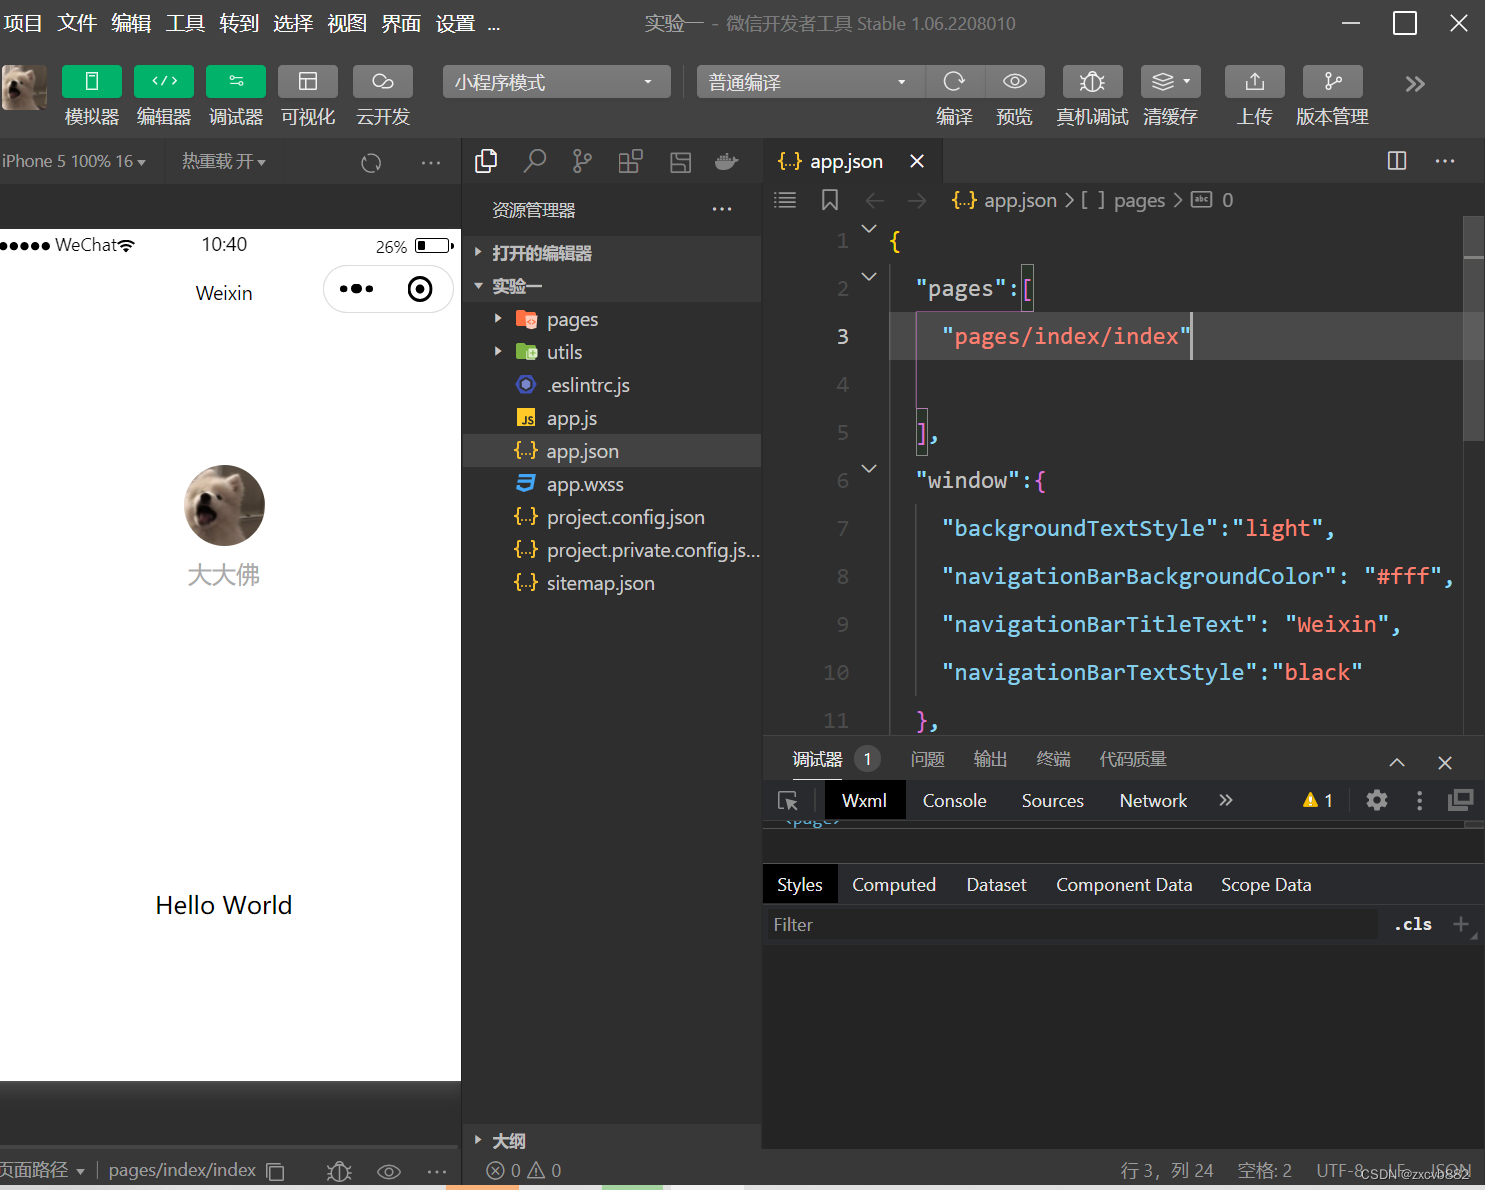Click the upload (上传) icon

coord(1255,81)
